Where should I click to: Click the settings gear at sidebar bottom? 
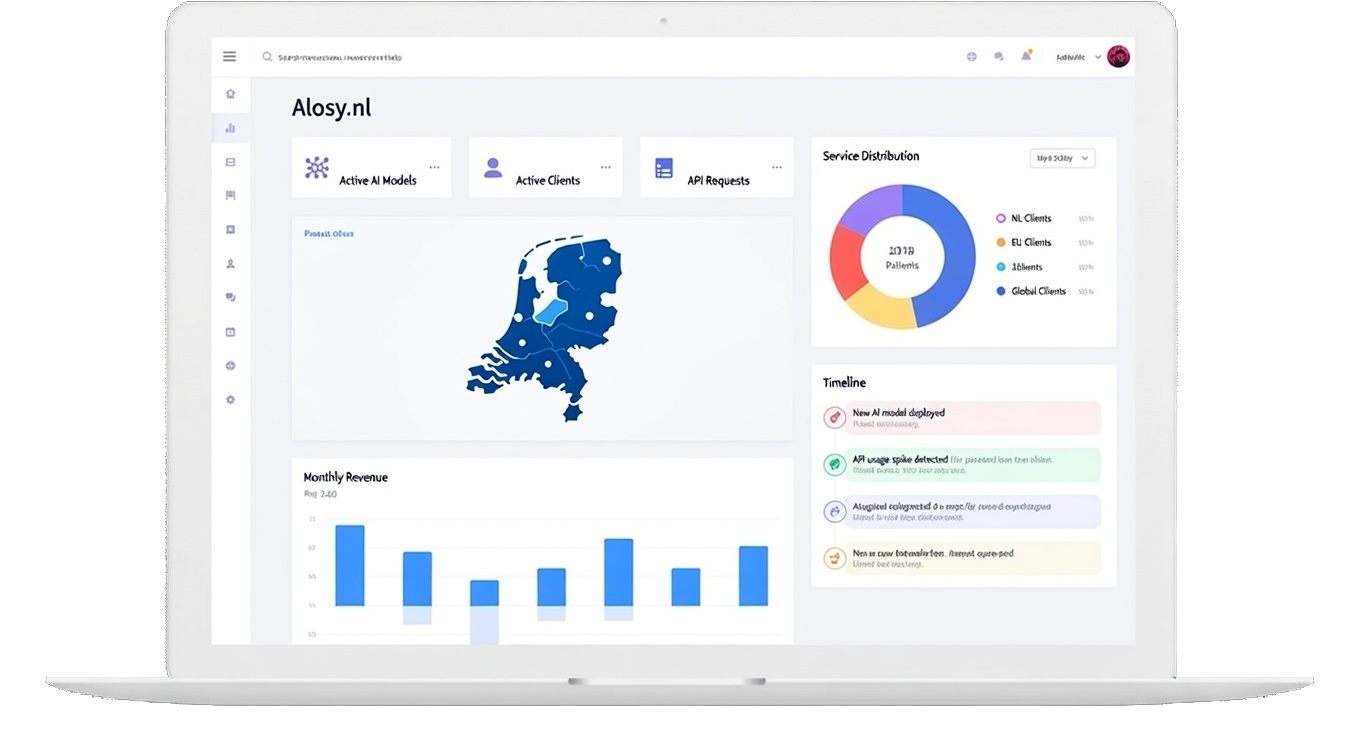click(229, 399)
